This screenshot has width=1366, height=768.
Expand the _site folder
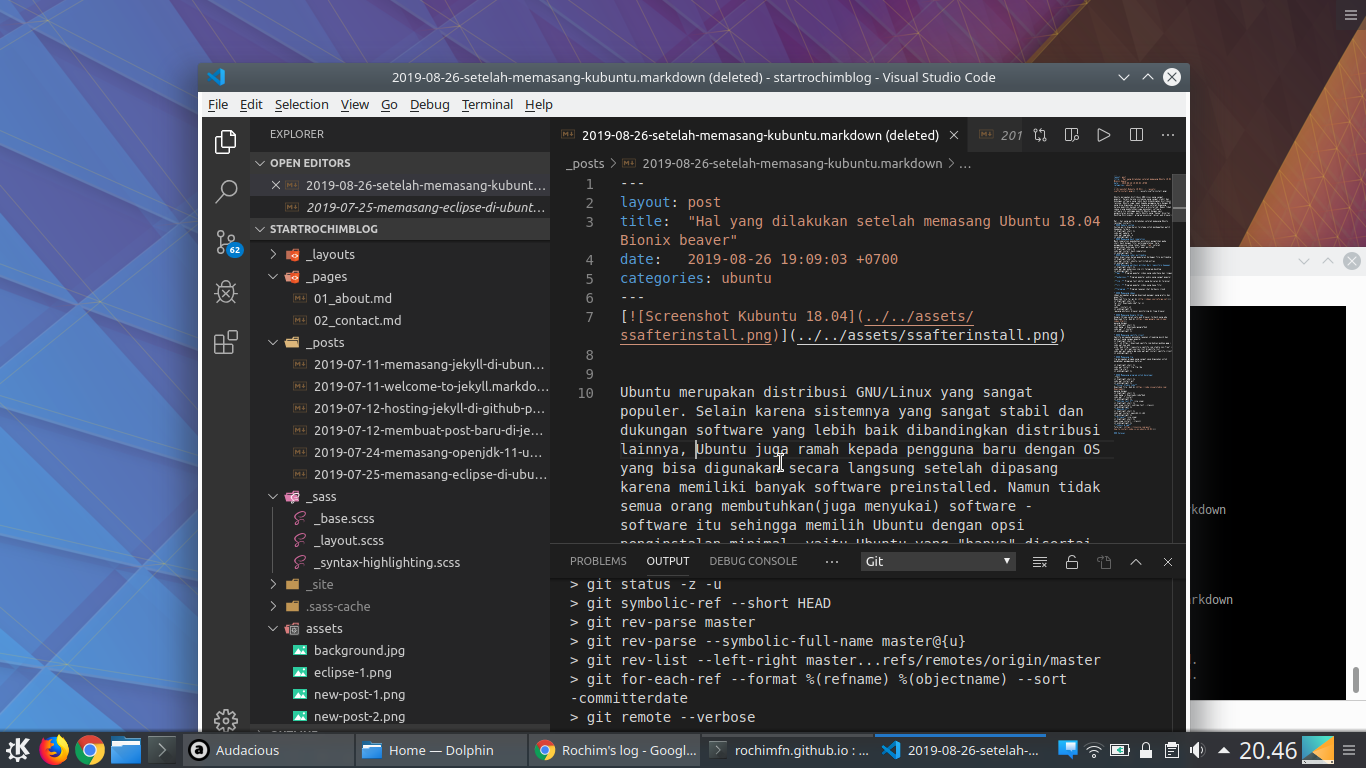[x=400, y=585]
